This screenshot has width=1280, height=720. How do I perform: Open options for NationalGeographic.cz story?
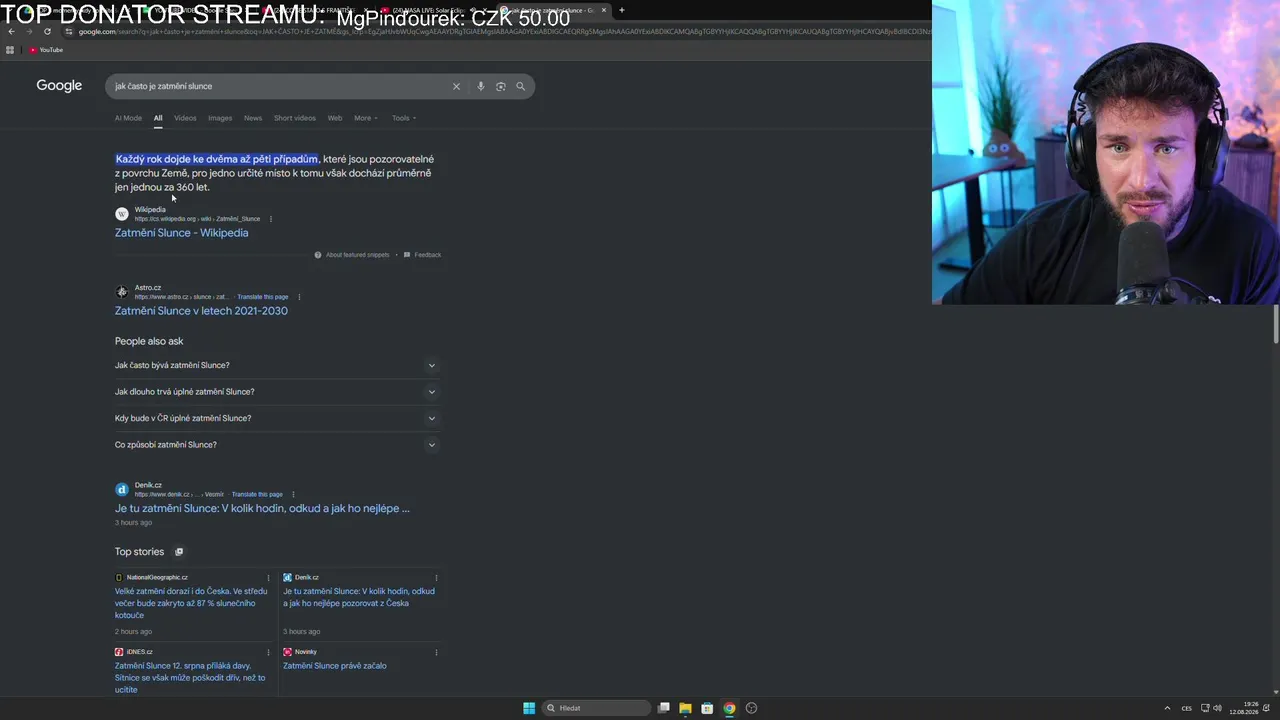(268, 577)
